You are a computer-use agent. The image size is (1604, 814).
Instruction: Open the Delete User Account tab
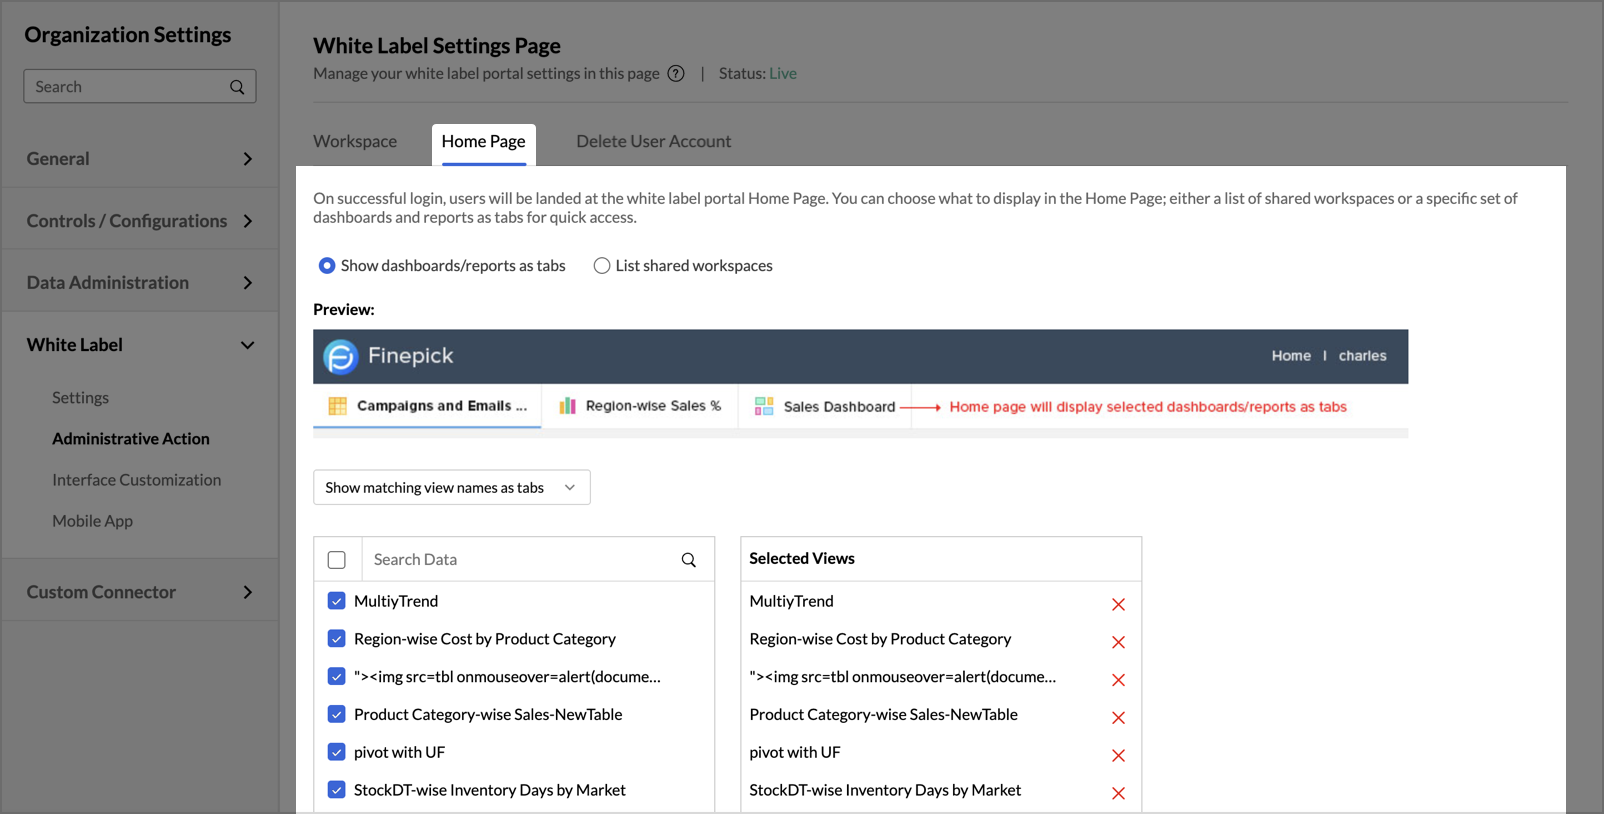click(653, 142)
